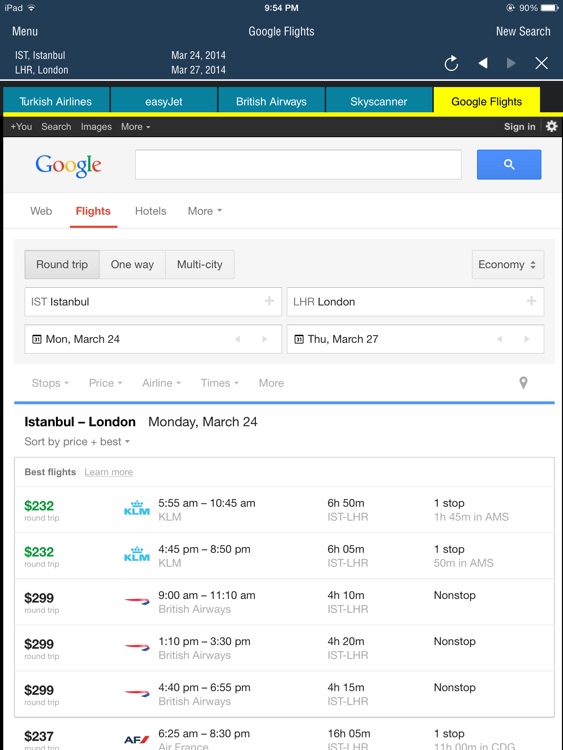This screenshot has width=563, height=750.
Task: Click the blue magnifier search button
Action: pos(509,165)
